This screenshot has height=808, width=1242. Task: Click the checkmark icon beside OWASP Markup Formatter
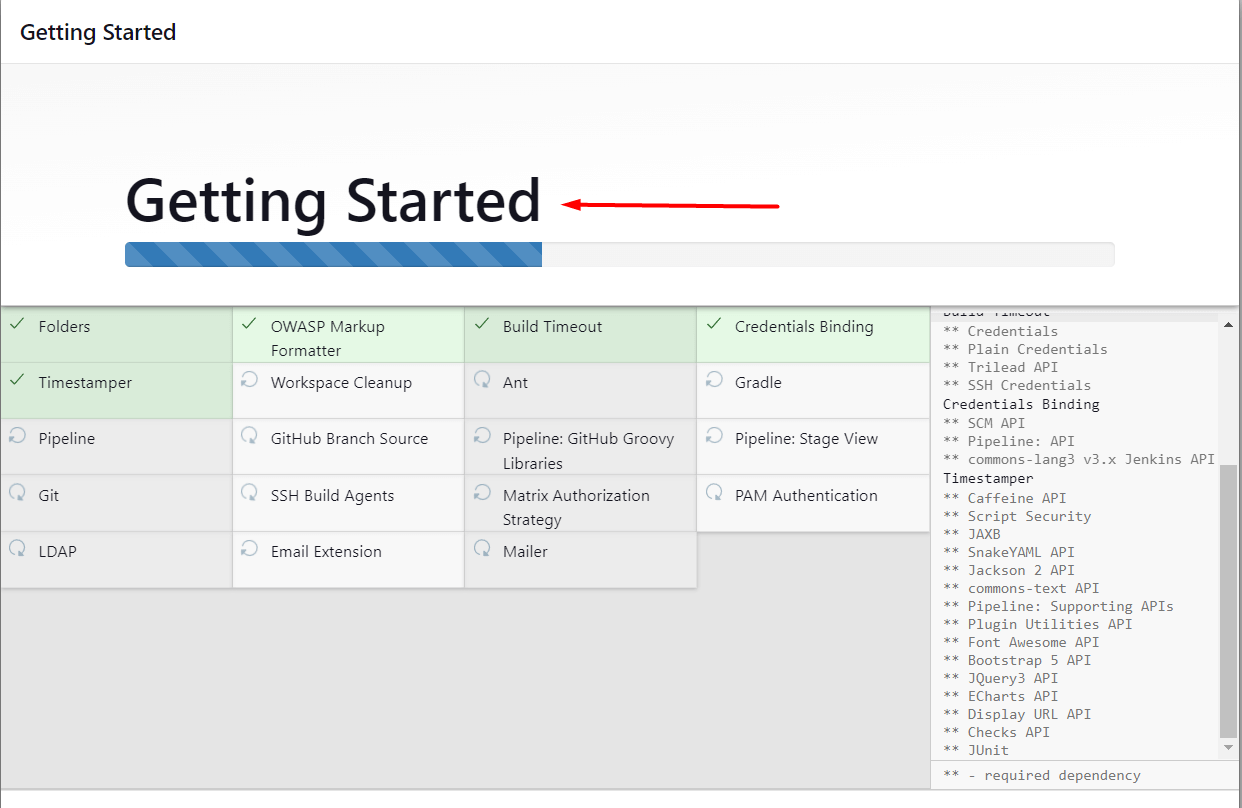[x=249, y=324]
